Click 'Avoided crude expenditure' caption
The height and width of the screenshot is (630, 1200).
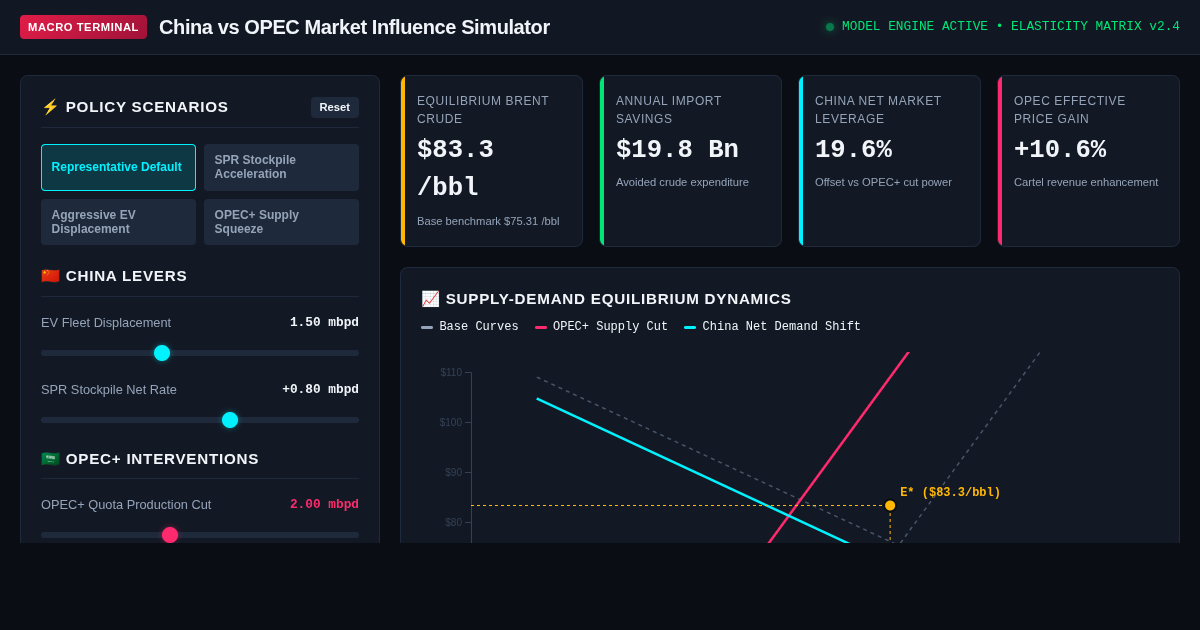click(x=682, y=182)
